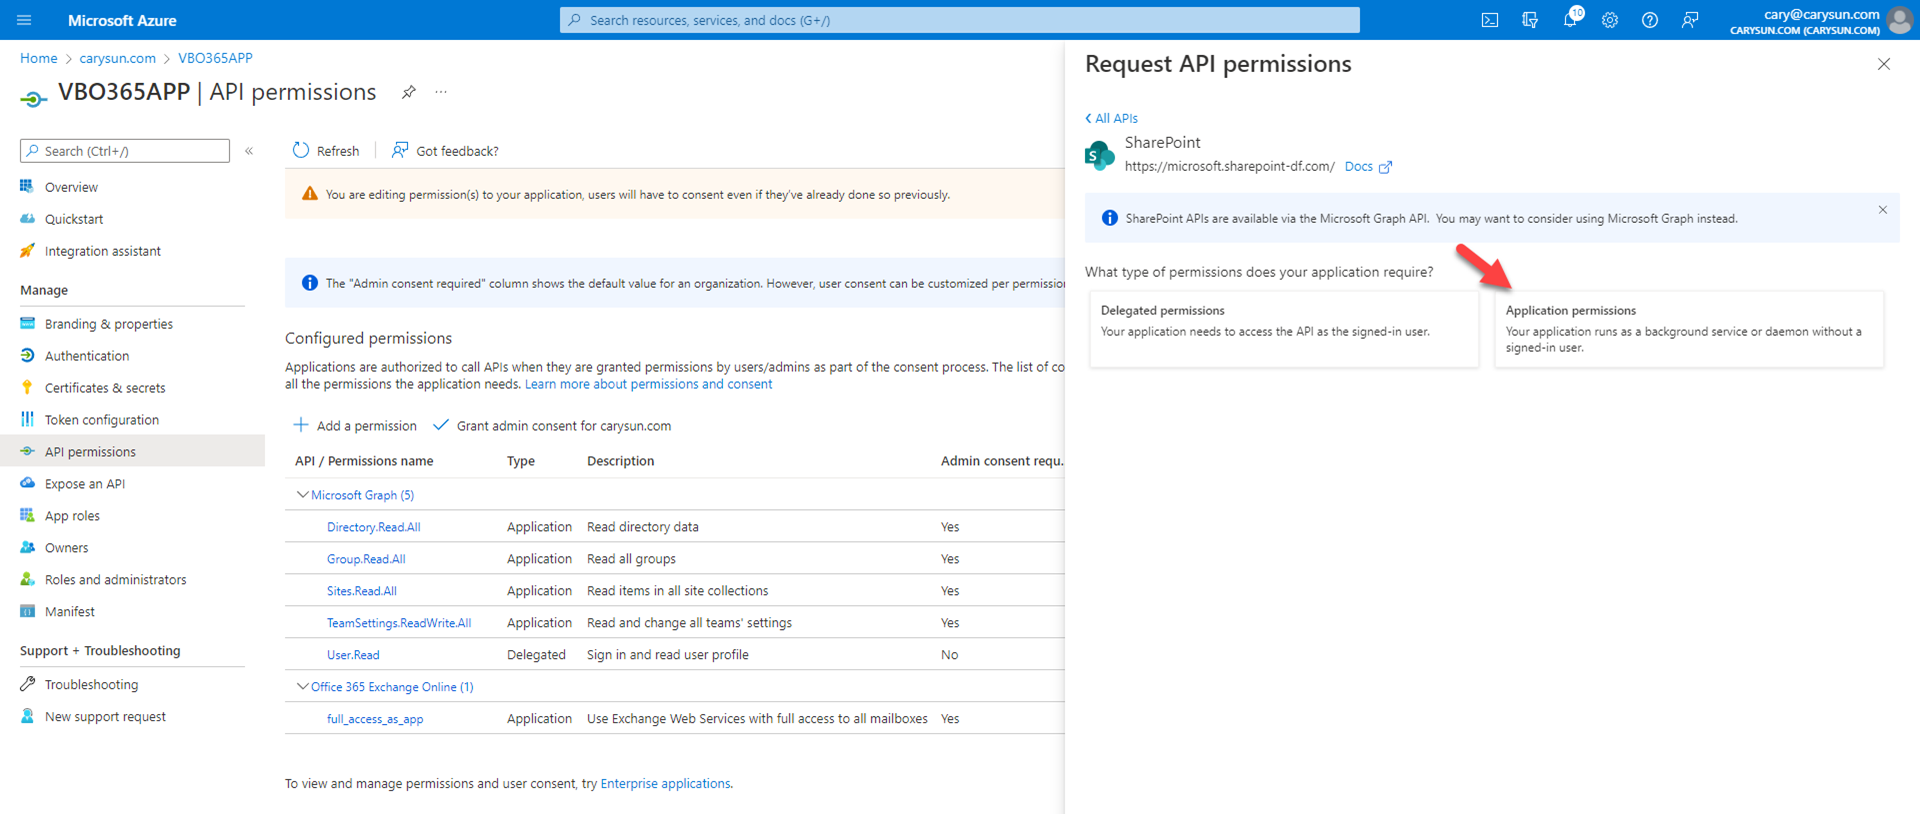The image size is (1920, 814).
Task: Grant admin consent for carysun.com
Action: pyautogui.click(x=552, y=426)
